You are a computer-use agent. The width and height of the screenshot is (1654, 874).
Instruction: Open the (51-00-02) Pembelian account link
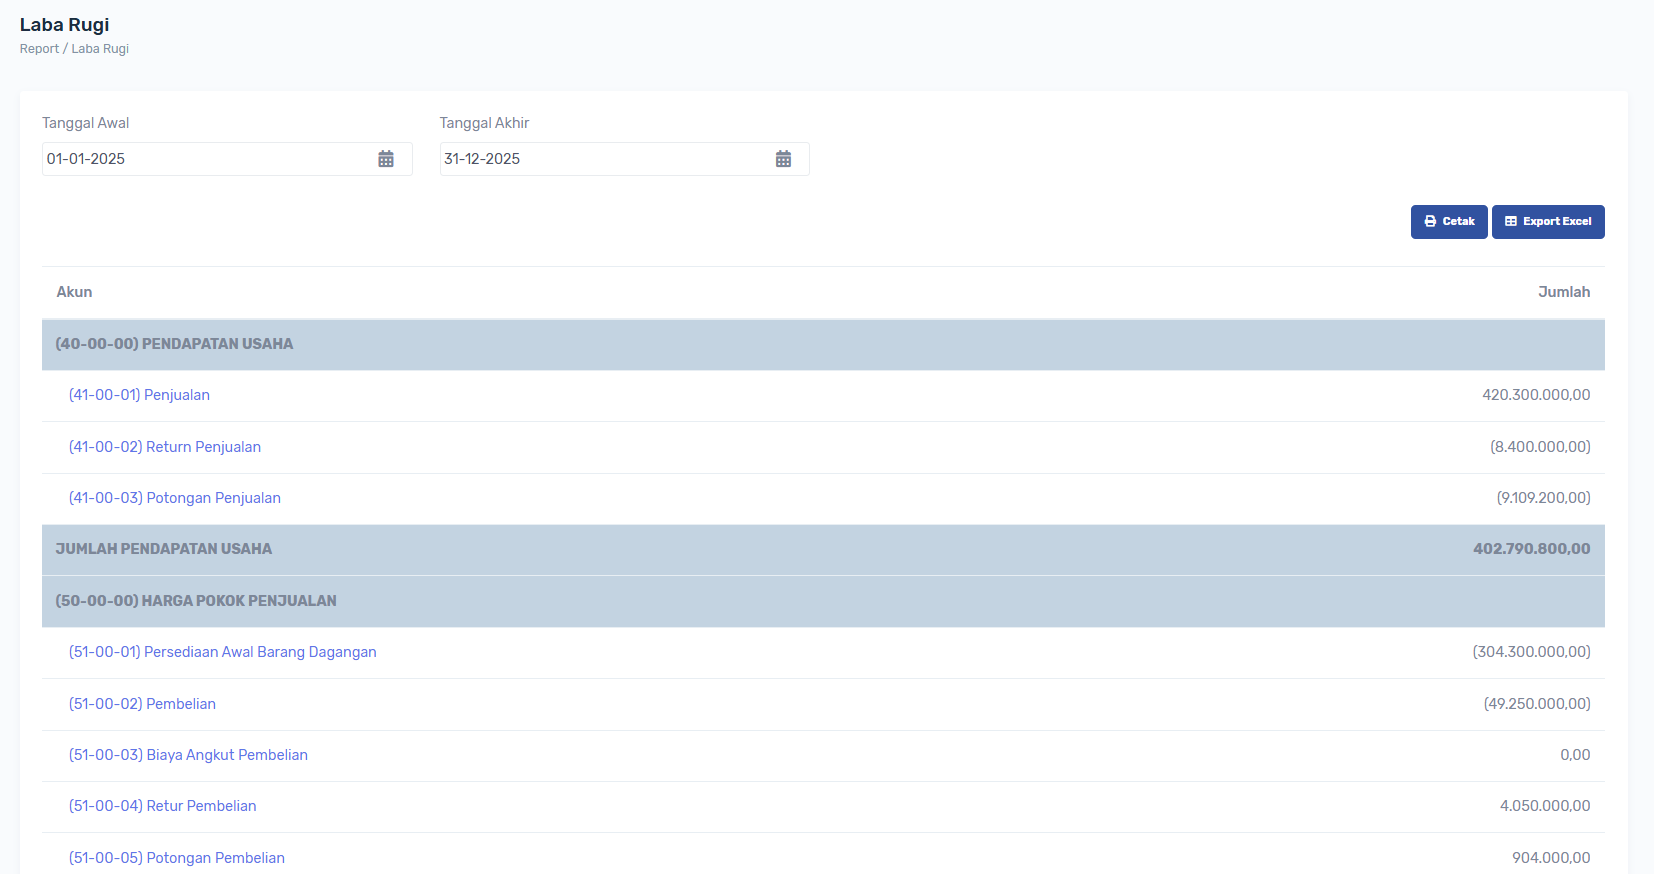click(x=142, y=704)
